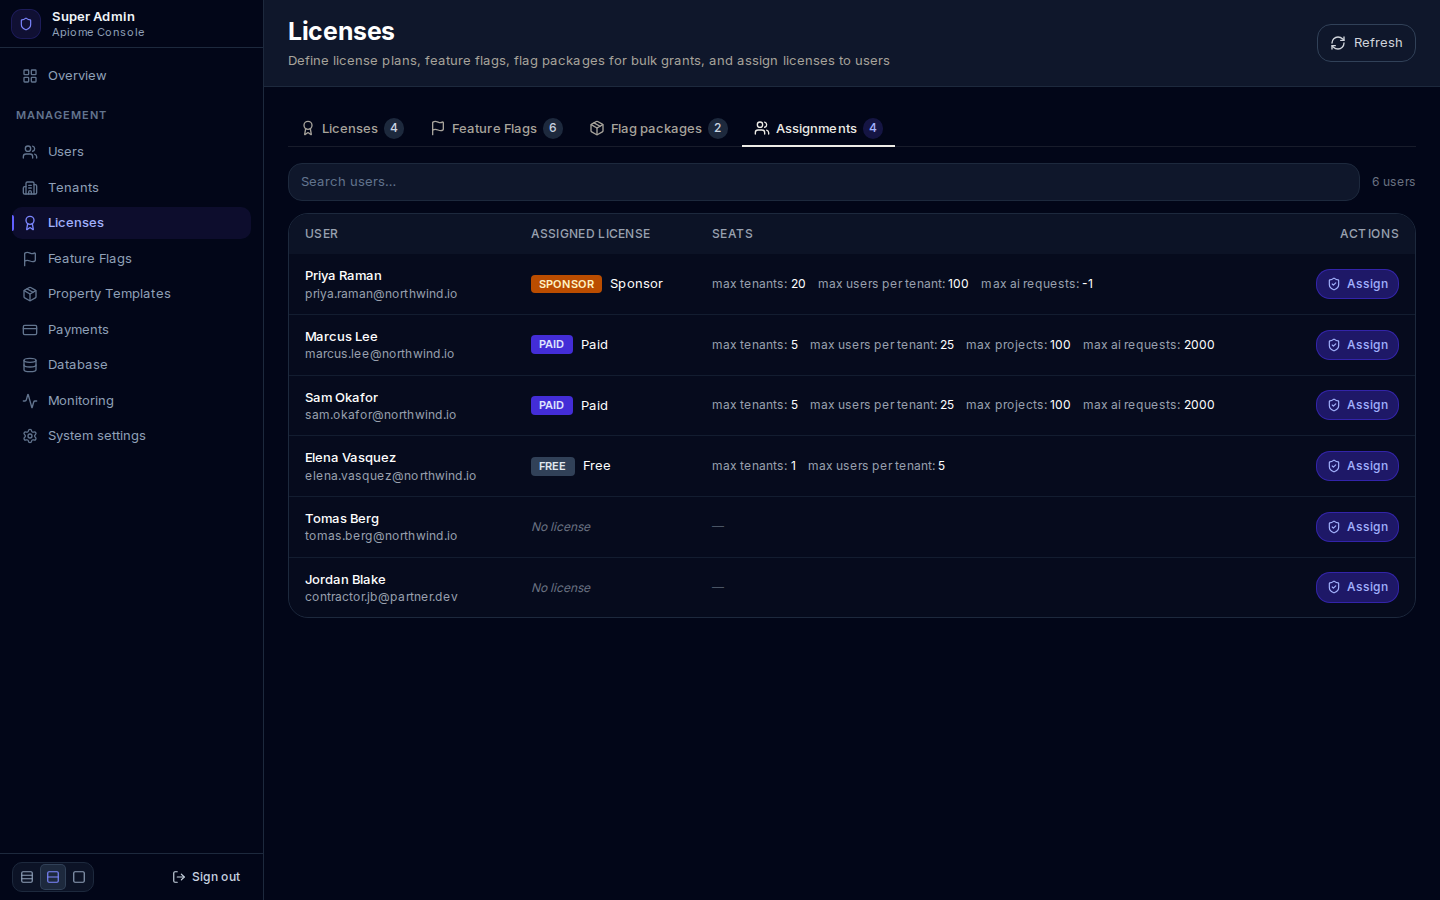Open the Feature Flags tab
Image resolution: width=1440 pixels, height=900 pixels.
tap(496, 128)
